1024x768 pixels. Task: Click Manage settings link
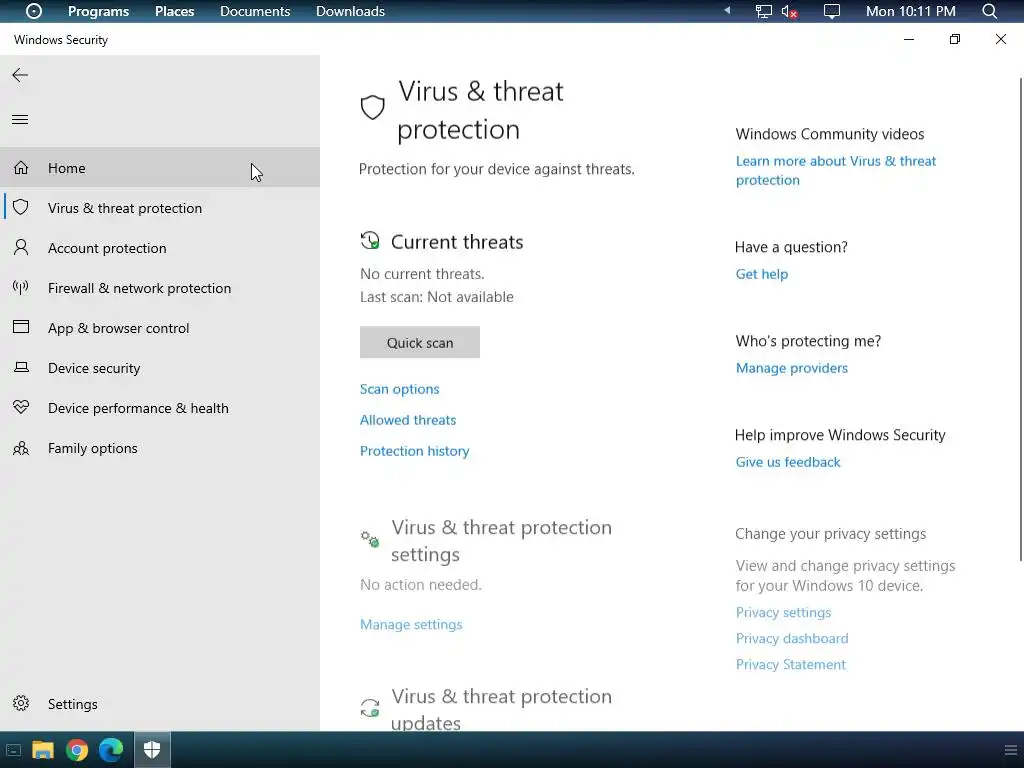[x=411, y=624]
